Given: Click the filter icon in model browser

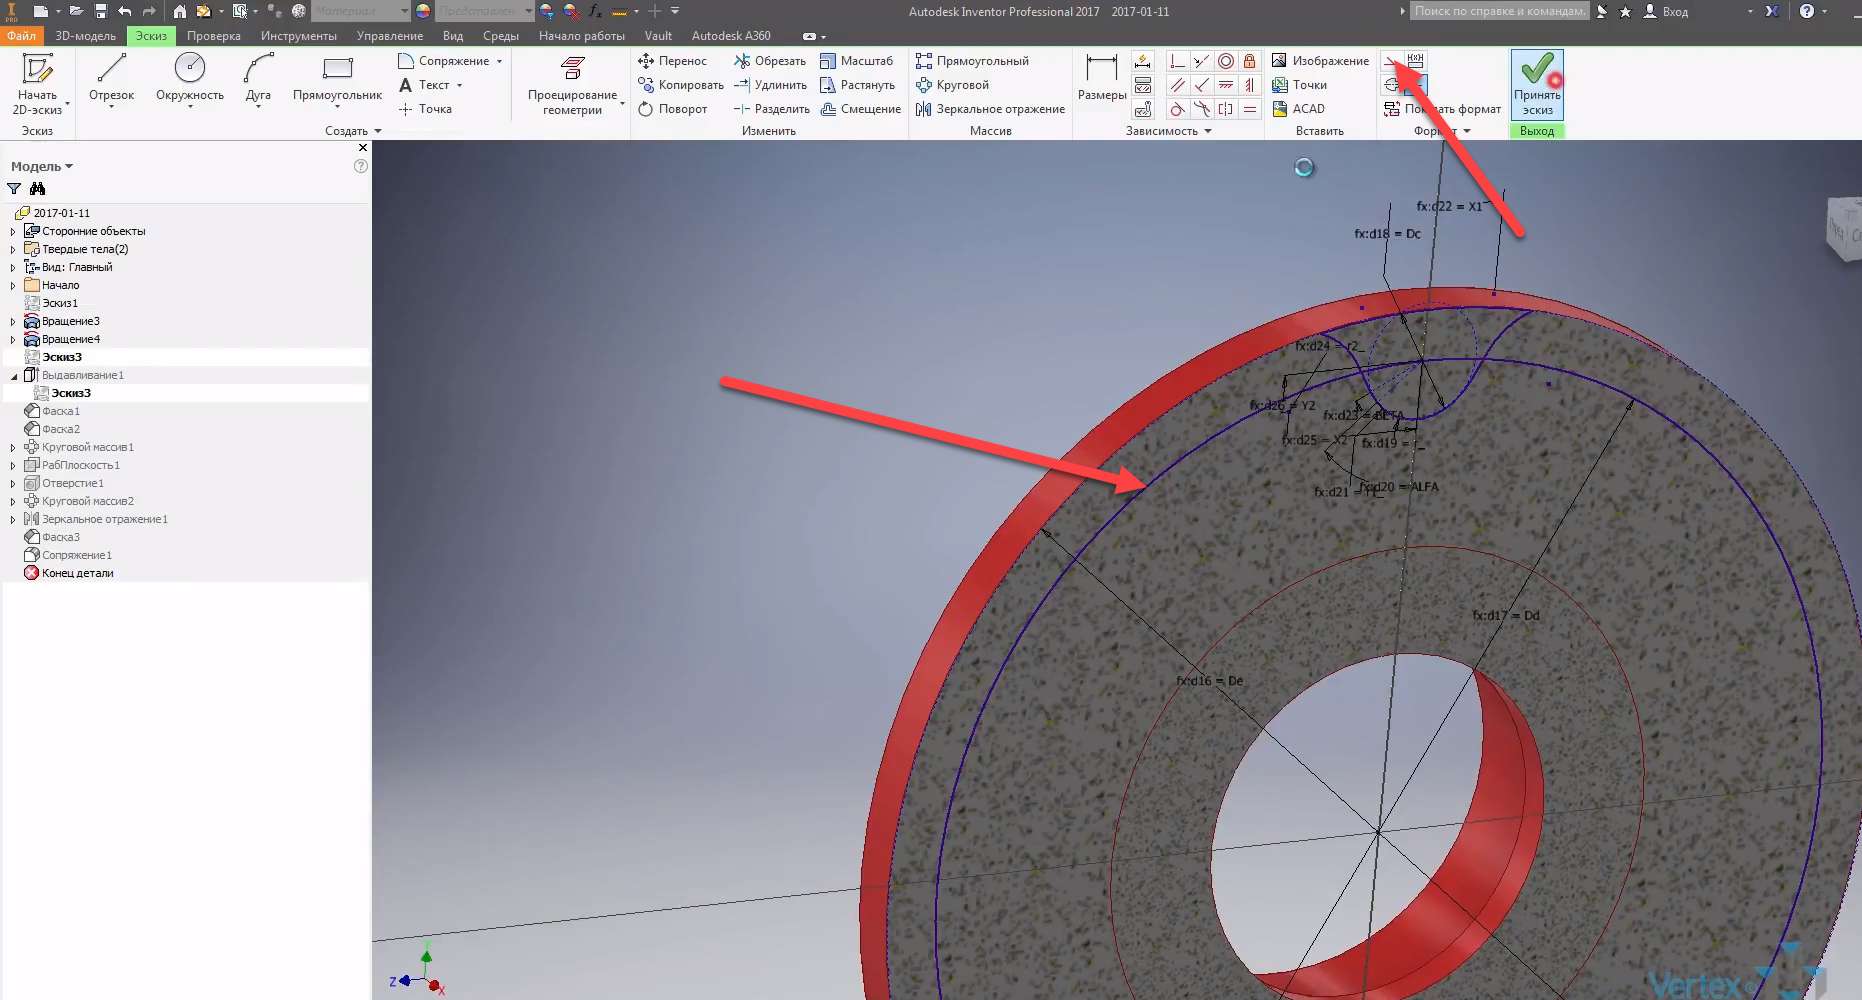Looking at the screenshot, I should coord(14,189).
